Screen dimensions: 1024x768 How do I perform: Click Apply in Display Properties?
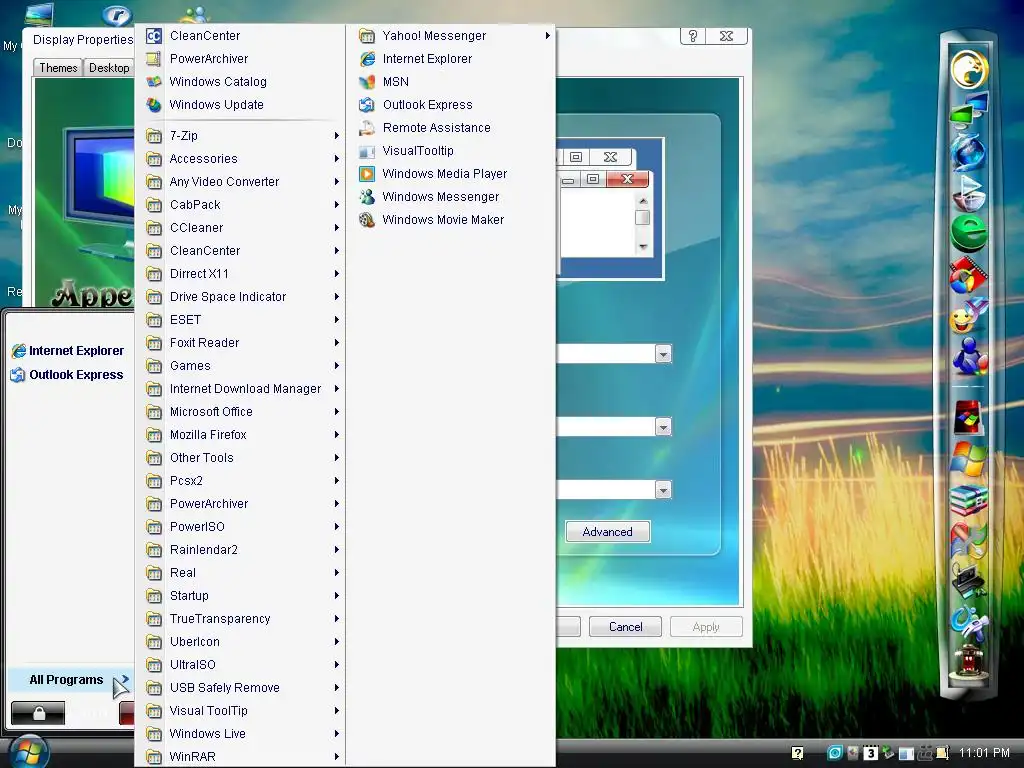706,627
